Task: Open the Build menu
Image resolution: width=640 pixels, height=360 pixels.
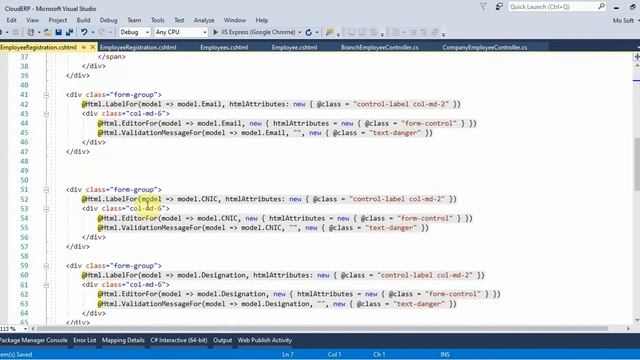Action: point(83,20)
